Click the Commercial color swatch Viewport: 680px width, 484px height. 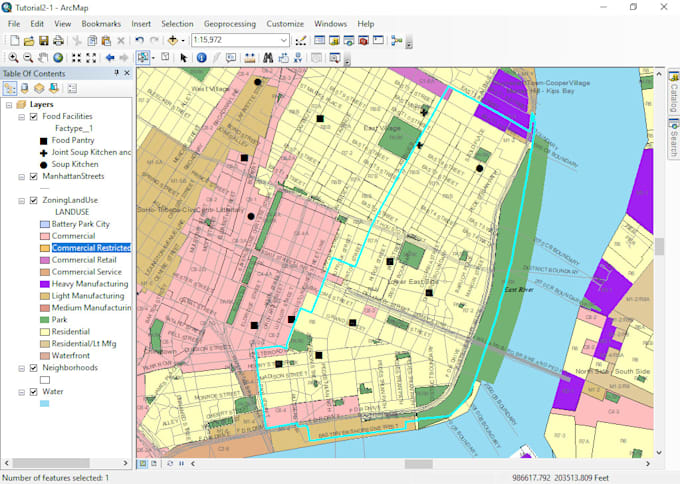[x=45, y=236]
